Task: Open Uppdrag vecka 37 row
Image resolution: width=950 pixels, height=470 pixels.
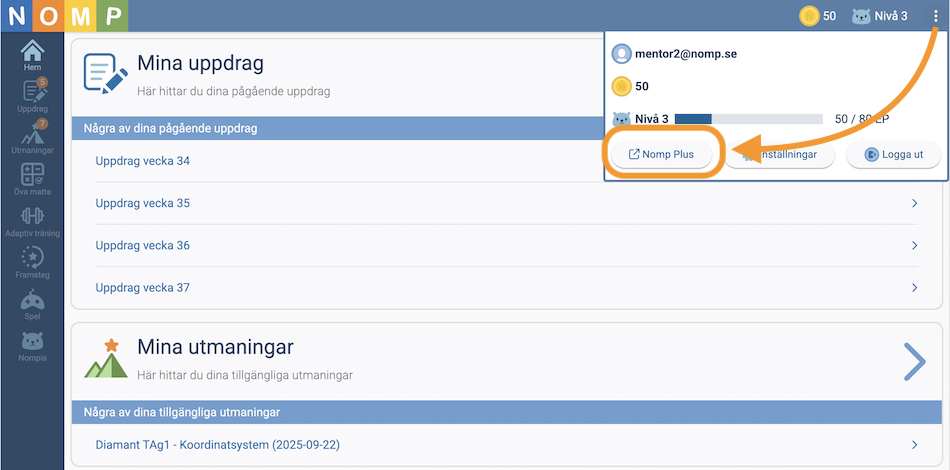Action: point(143,288)
